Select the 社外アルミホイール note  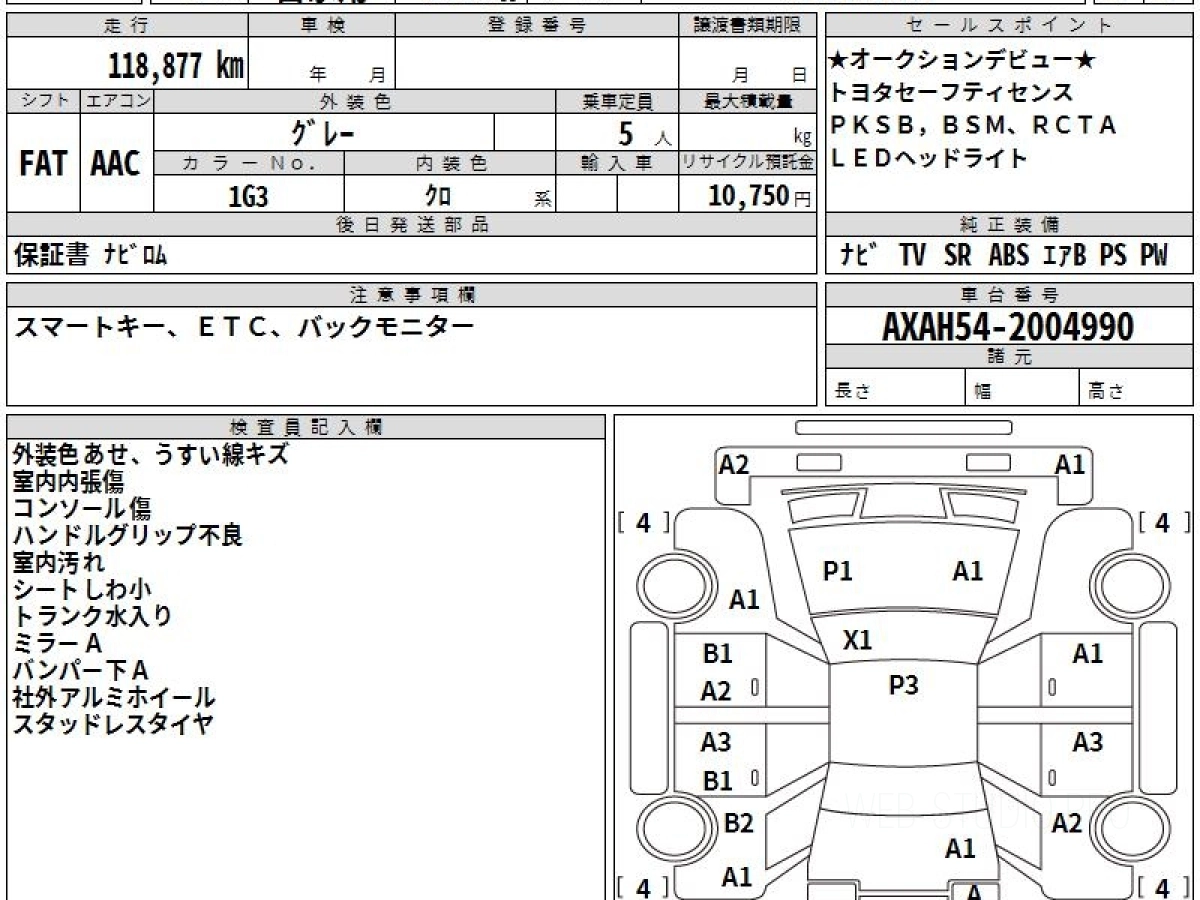point(113,697)
